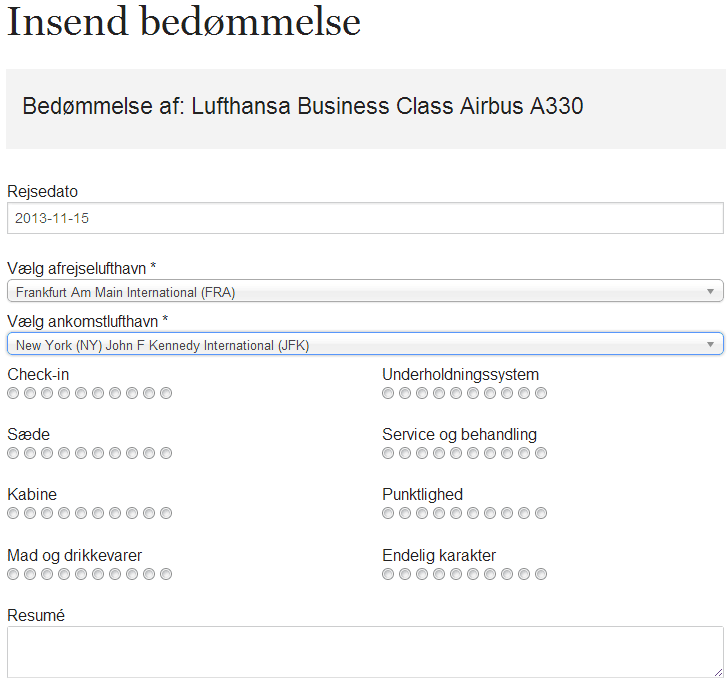The width and height of the screenshot is (728, 684).
Task: Expand the Vælg ankomstlufthavn dropdown
Action: click(364, 345)
